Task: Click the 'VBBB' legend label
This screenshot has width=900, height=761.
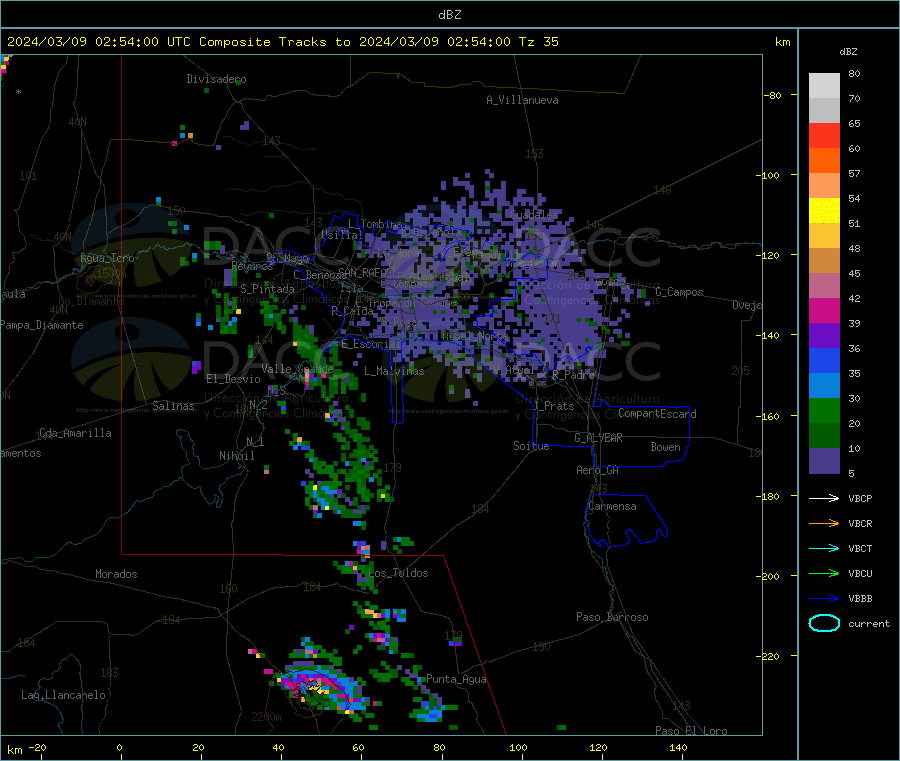Action: (x=860, y=599)
